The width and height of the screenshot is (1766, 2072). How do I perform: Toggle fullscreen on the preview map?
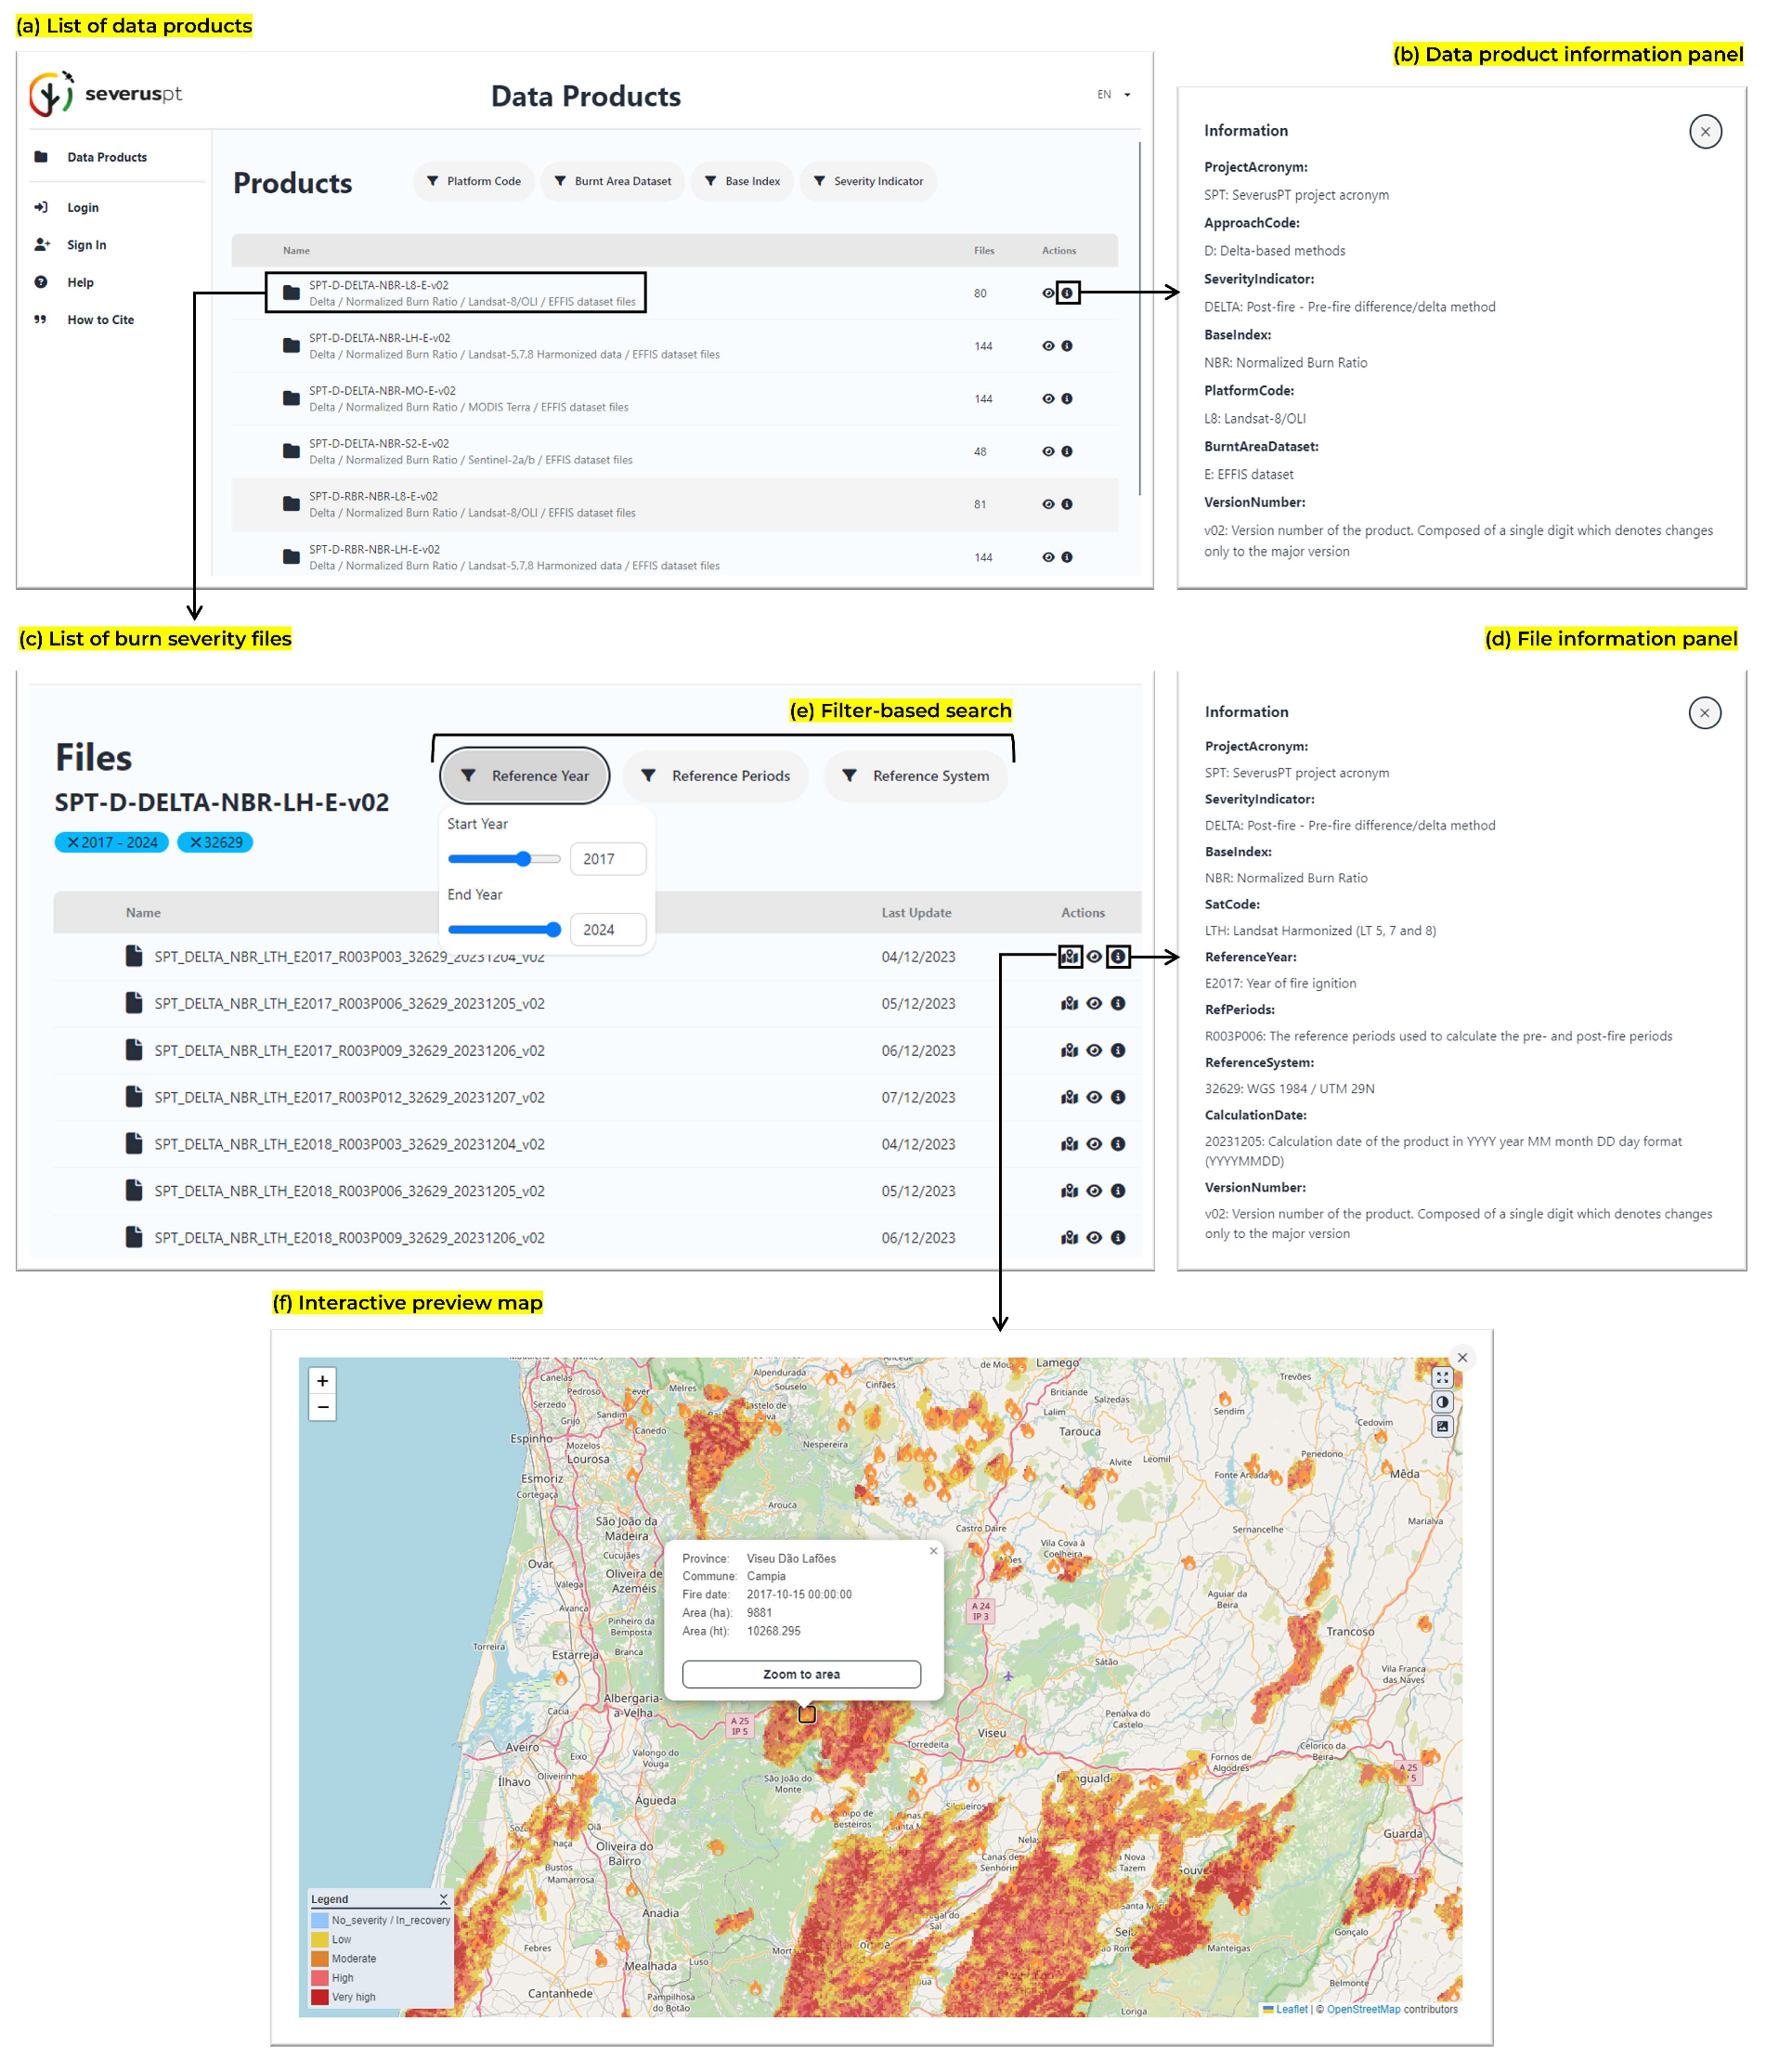(1442, 1377)
